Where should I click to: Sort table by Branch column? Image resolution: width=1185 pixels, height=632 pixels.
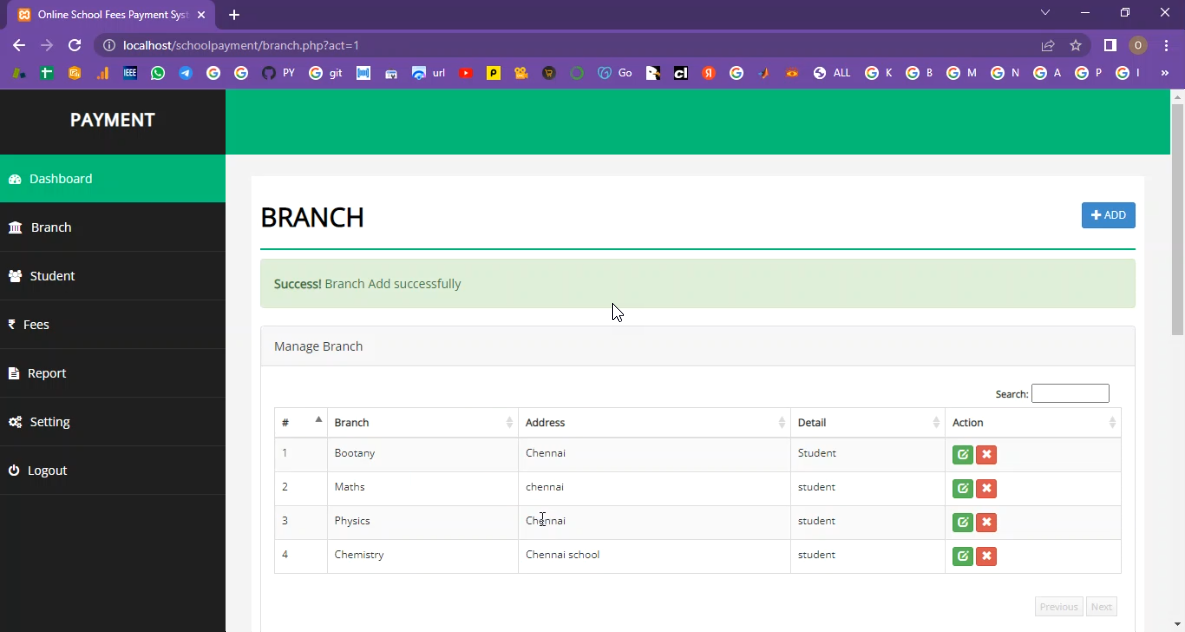[422, 423]
